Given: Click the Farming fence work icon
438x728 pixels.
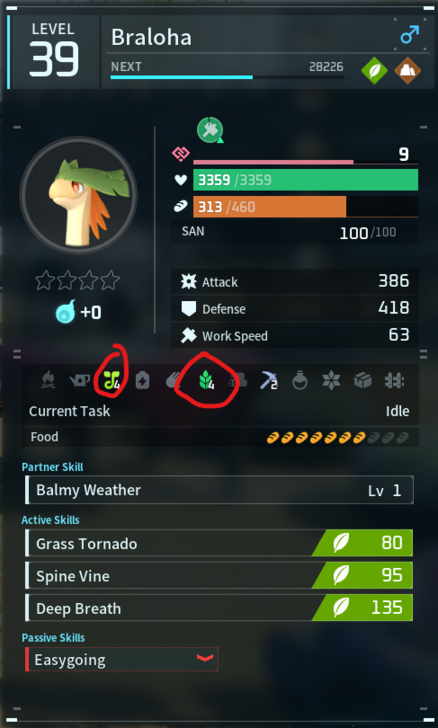Looking at the screenshot, I should [x=394, y=381].
